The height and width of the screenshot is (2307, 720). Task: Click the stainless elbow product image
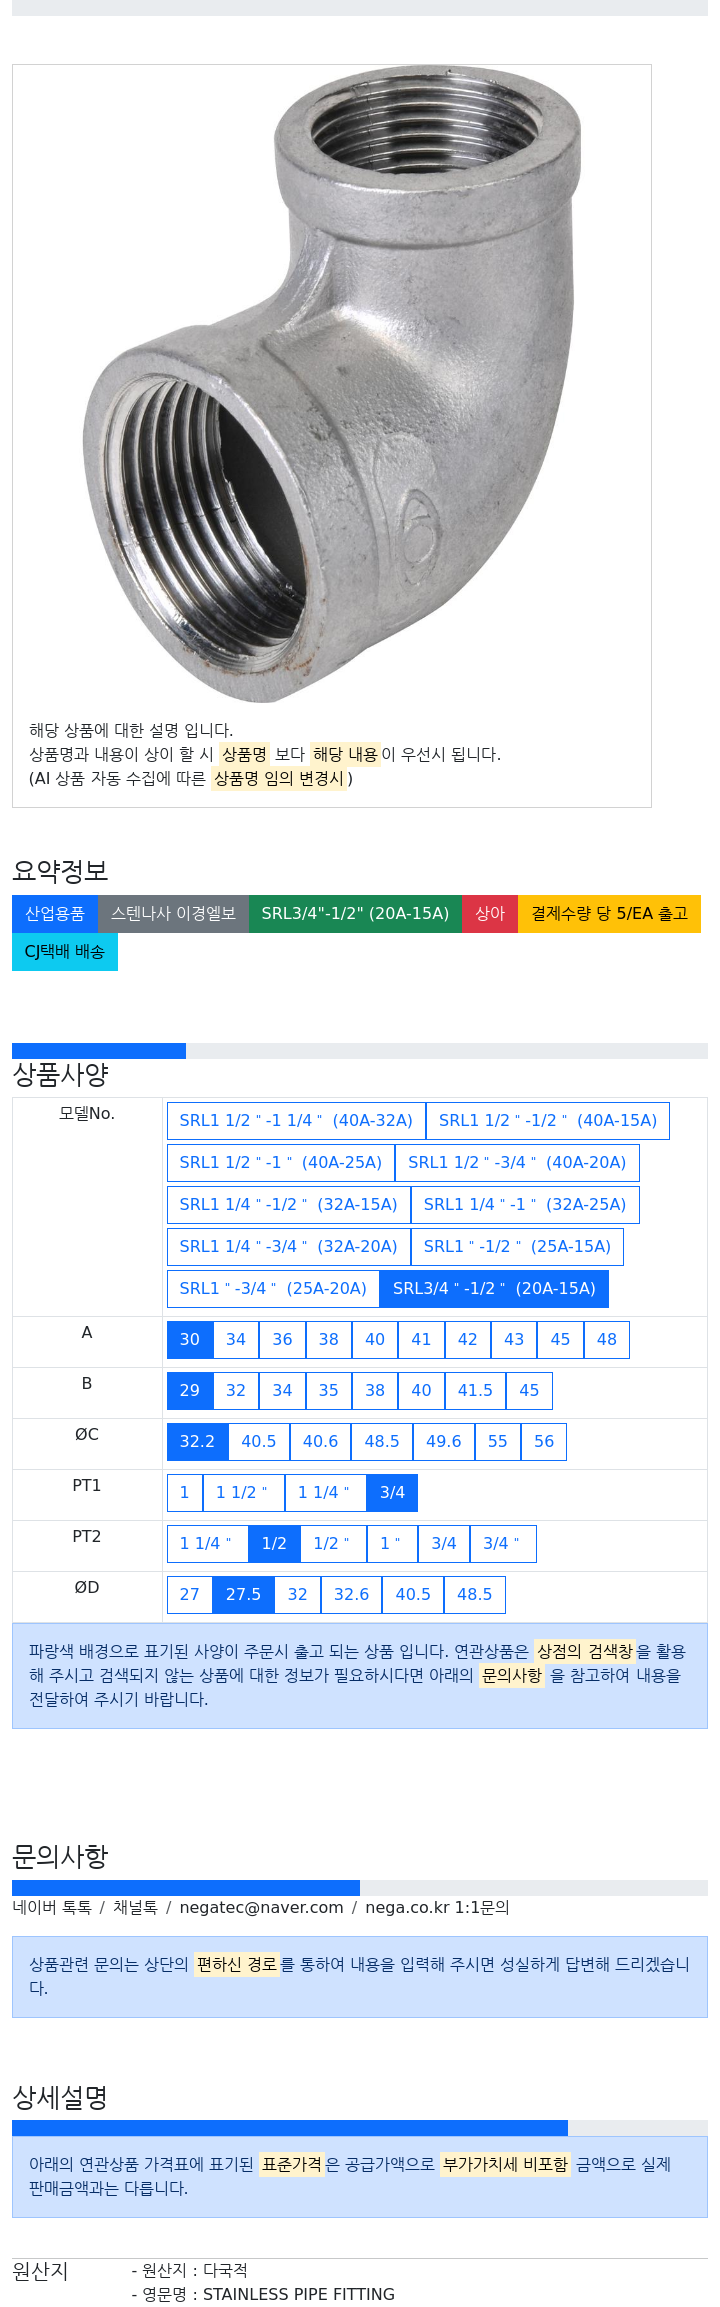click(x=331, y=385)
